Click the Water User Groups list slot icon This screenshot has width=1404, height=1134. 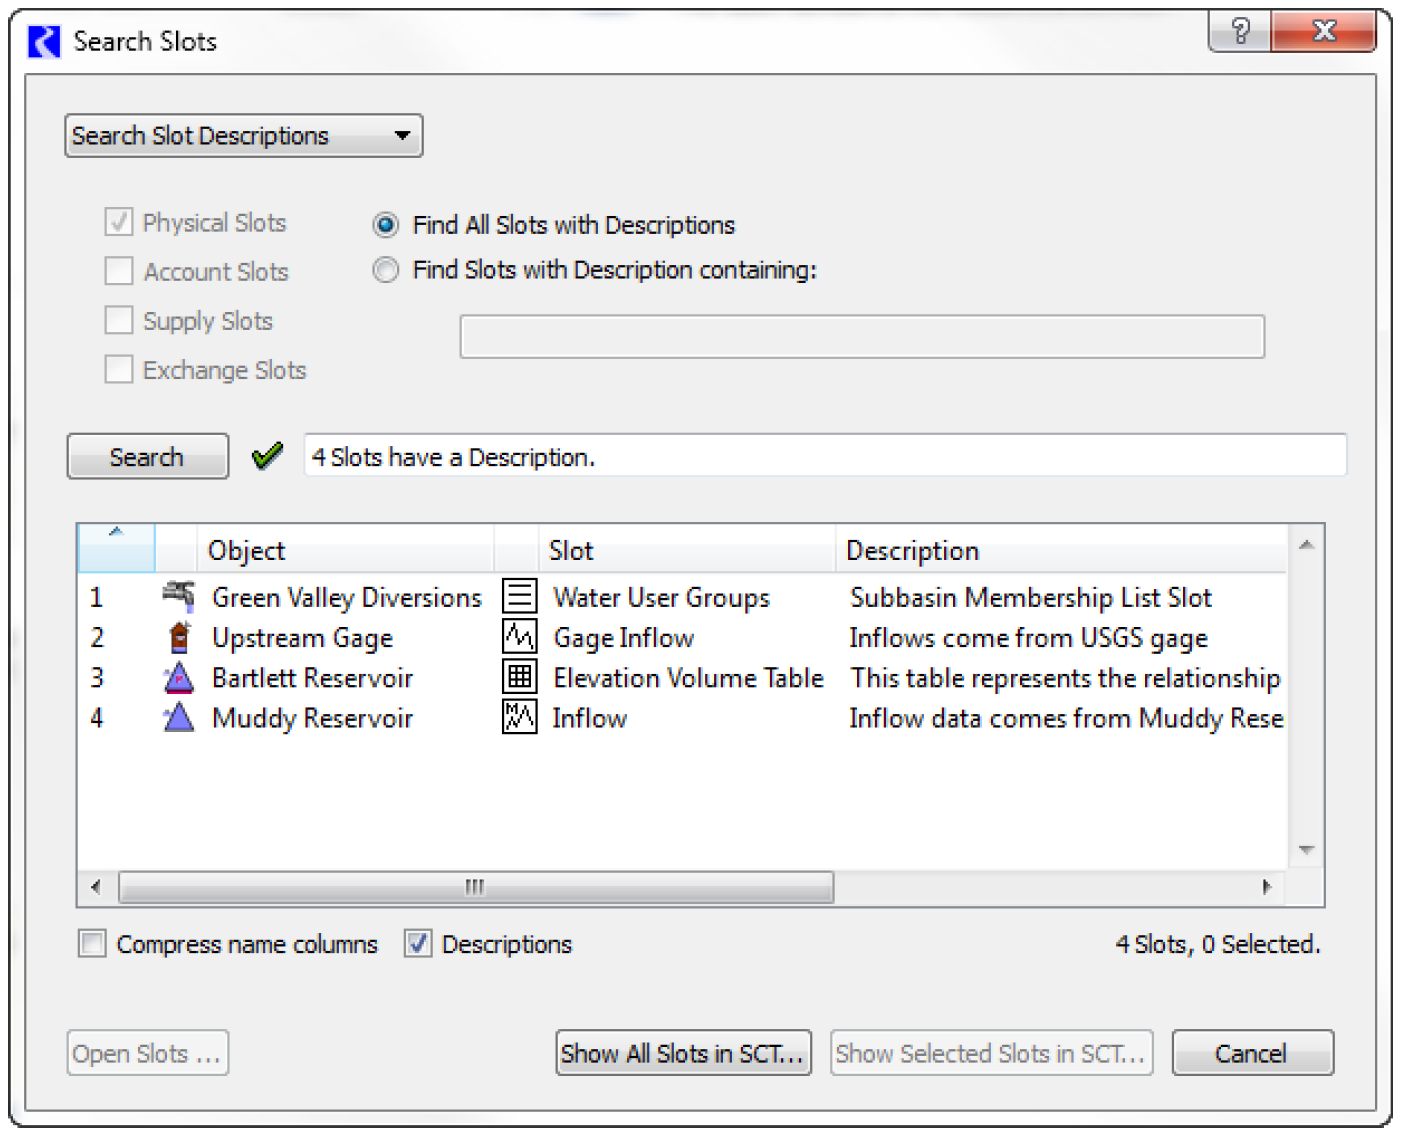point(519,597)
